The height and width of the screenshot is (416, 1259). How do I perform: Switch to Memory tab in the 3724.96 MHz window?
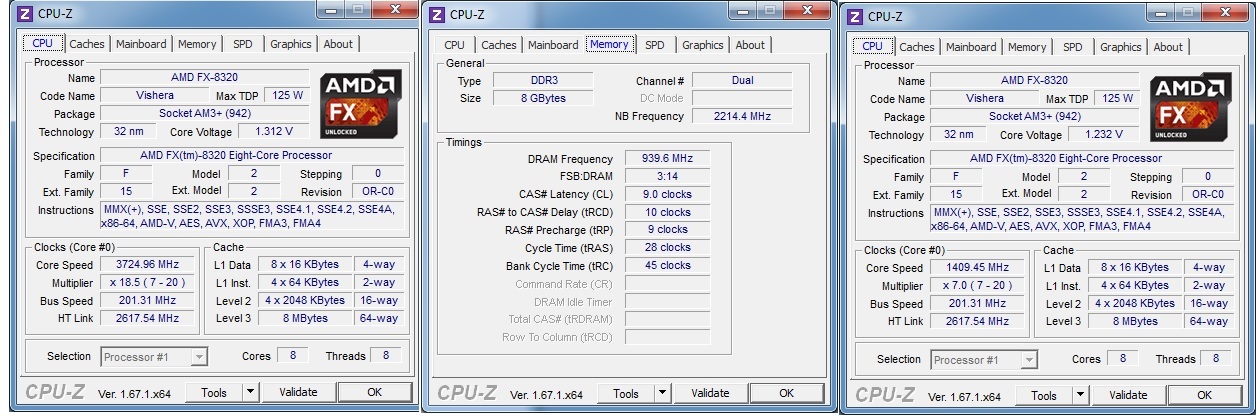(197, 44)
